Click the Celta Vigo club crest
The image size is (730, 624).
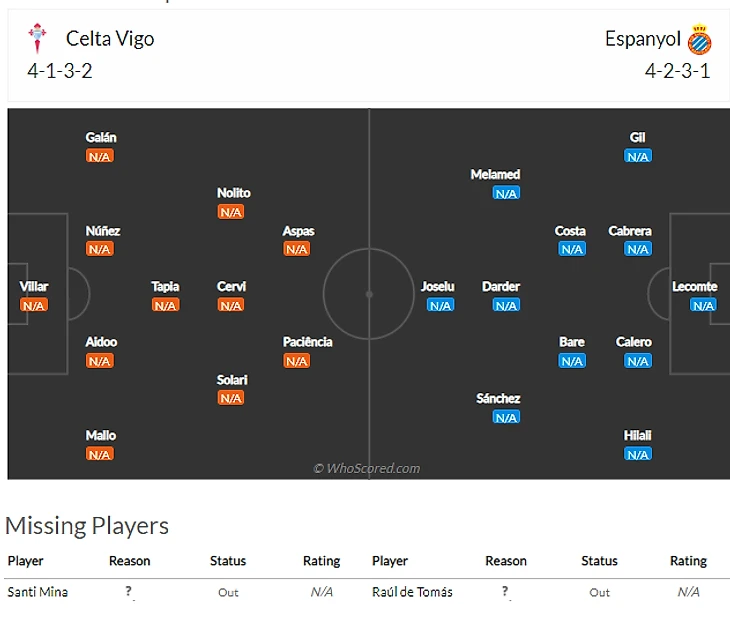[37, 38]
